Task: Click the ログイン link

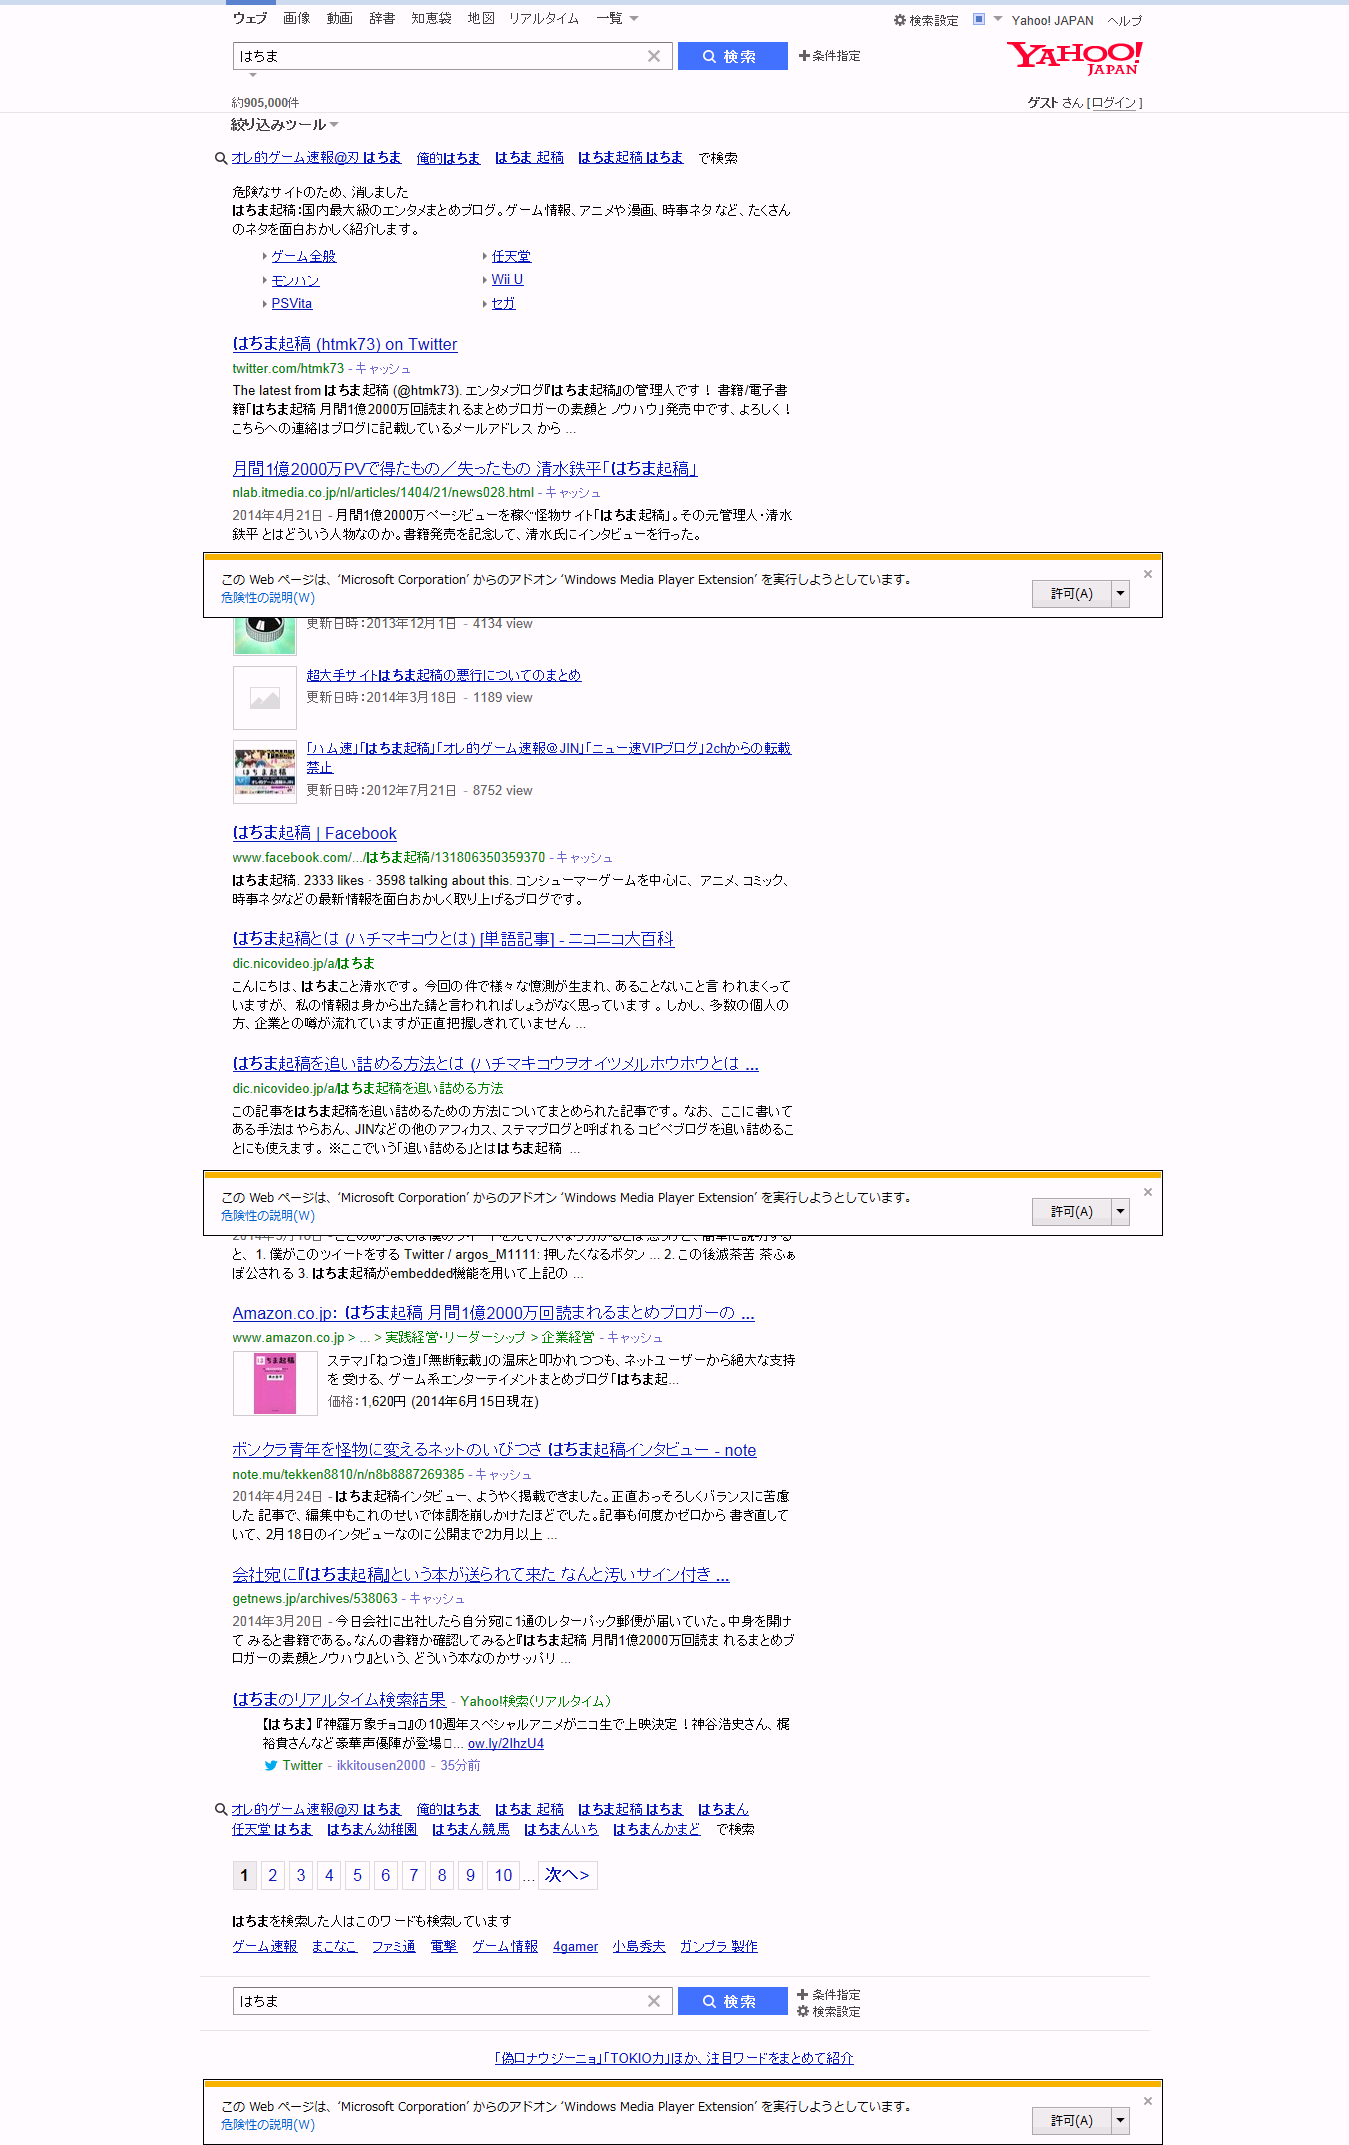Action: [1115, 102]
